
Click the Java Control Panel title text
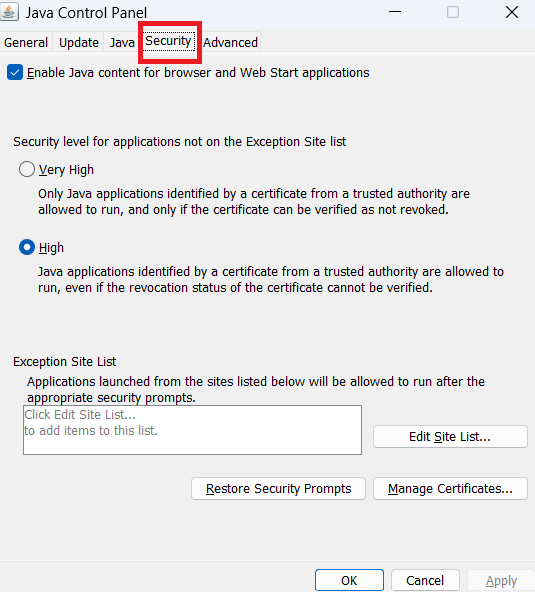[86, 13]
